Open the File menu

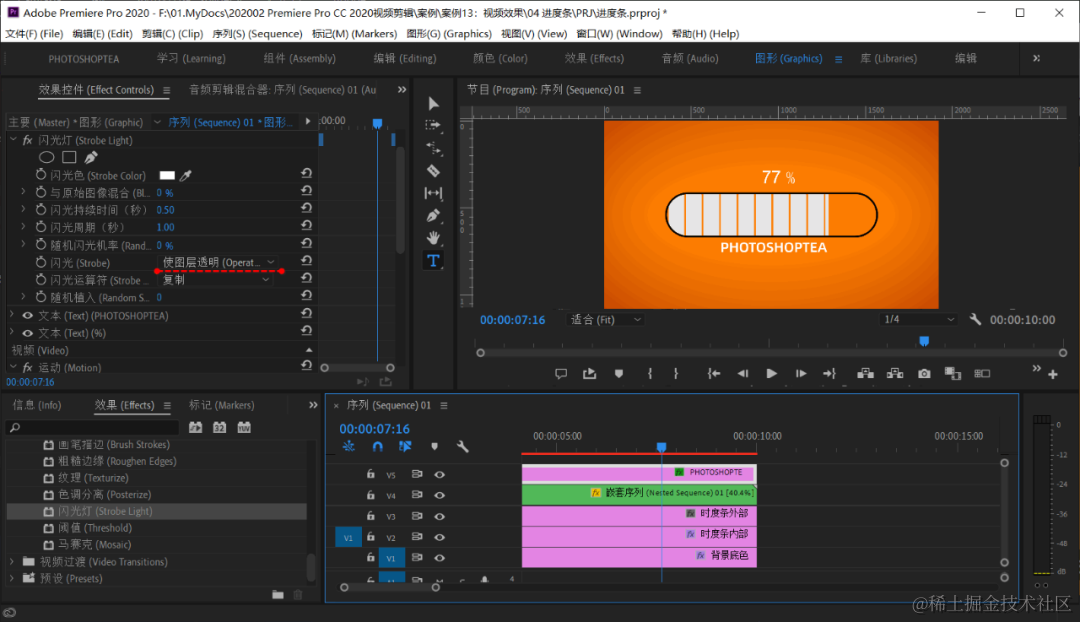point(34,34)
